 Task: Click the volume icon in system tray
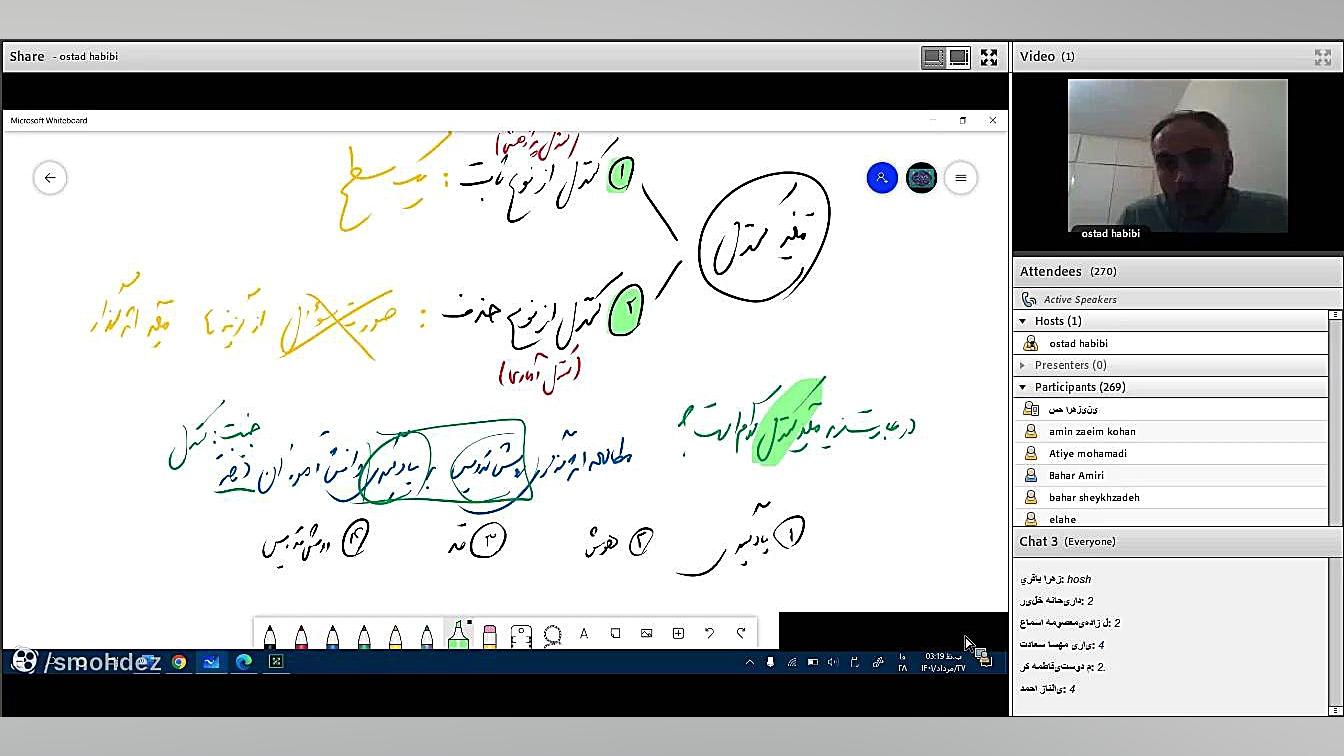click(832, 662)
